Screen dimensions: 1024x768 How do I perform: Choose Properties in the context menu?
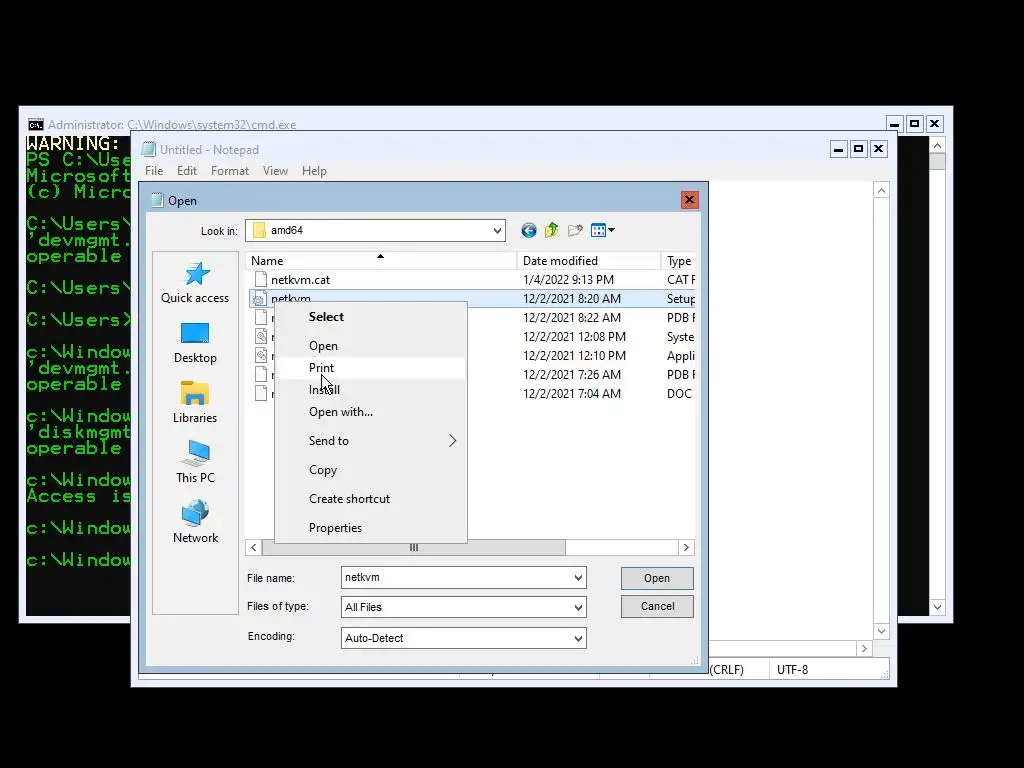[370, 528]
